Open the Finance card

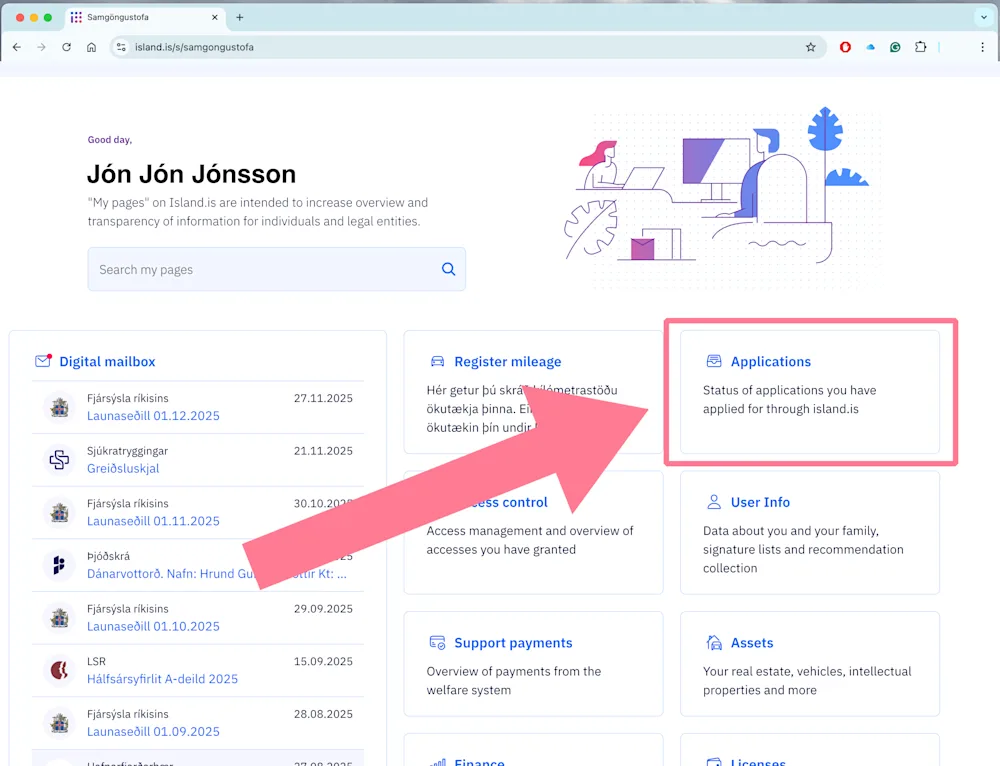533,750
